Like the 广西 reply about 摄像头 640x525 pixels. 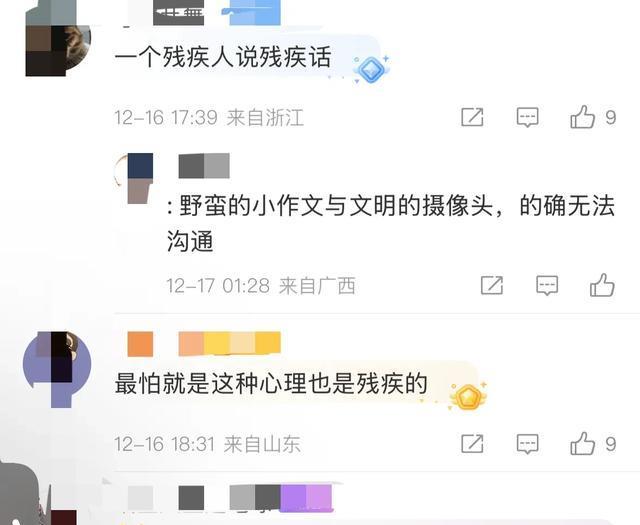click(x=602, y=285)
